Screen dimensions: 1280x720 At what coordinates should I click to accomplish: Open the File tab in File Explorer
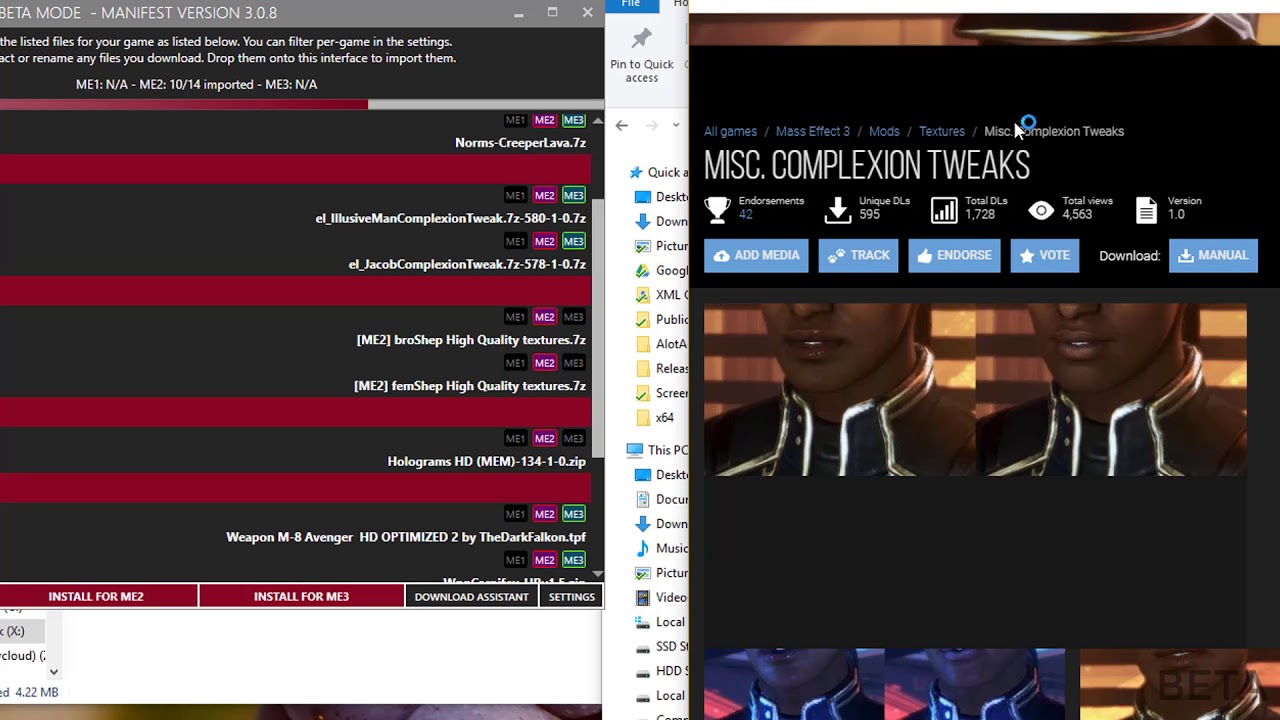630,4
